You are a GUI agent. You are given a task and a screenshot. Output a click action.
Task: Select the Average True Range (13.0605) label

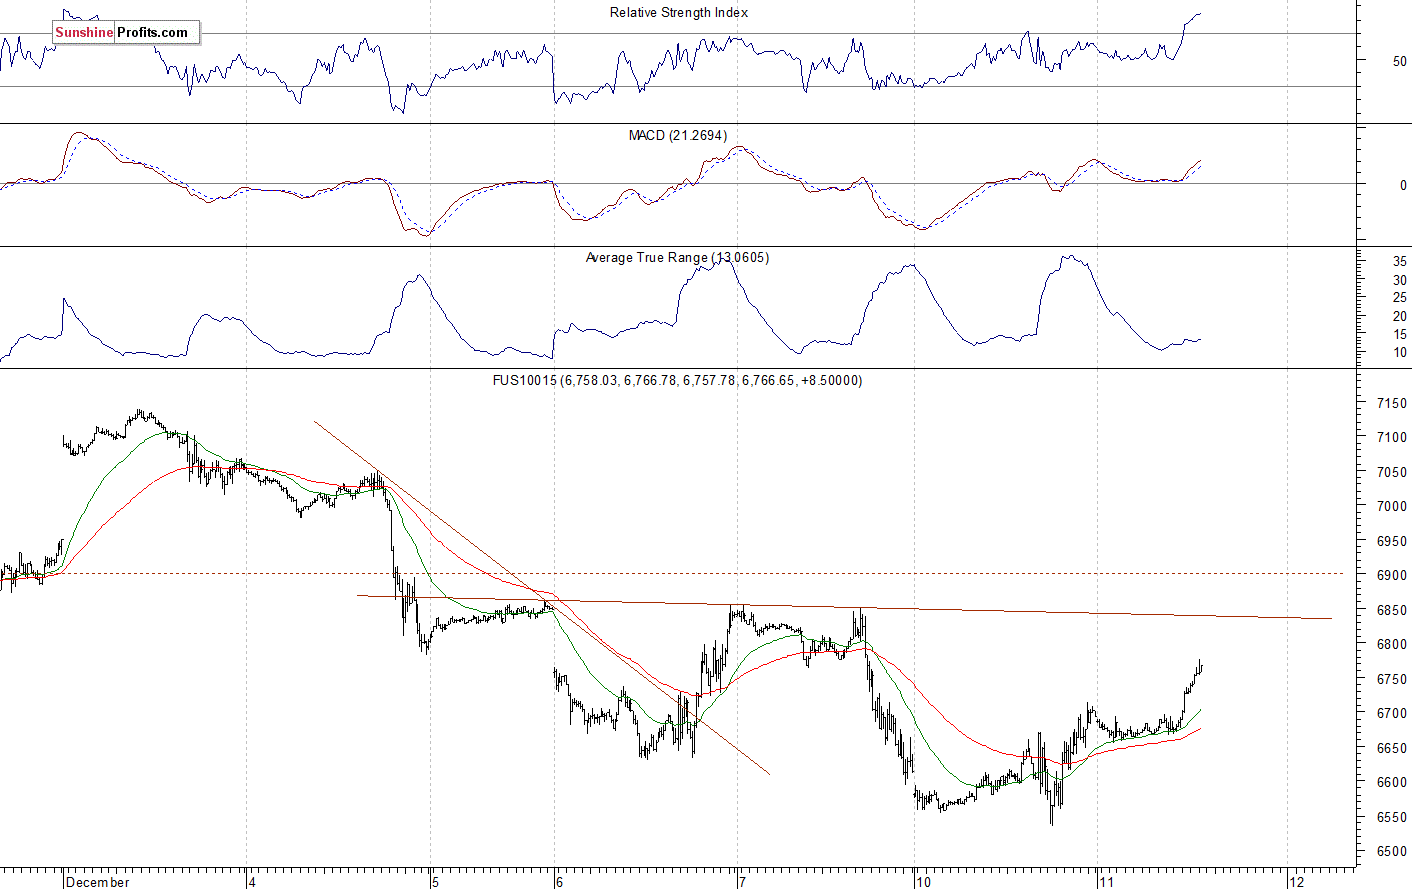[677, 258]
